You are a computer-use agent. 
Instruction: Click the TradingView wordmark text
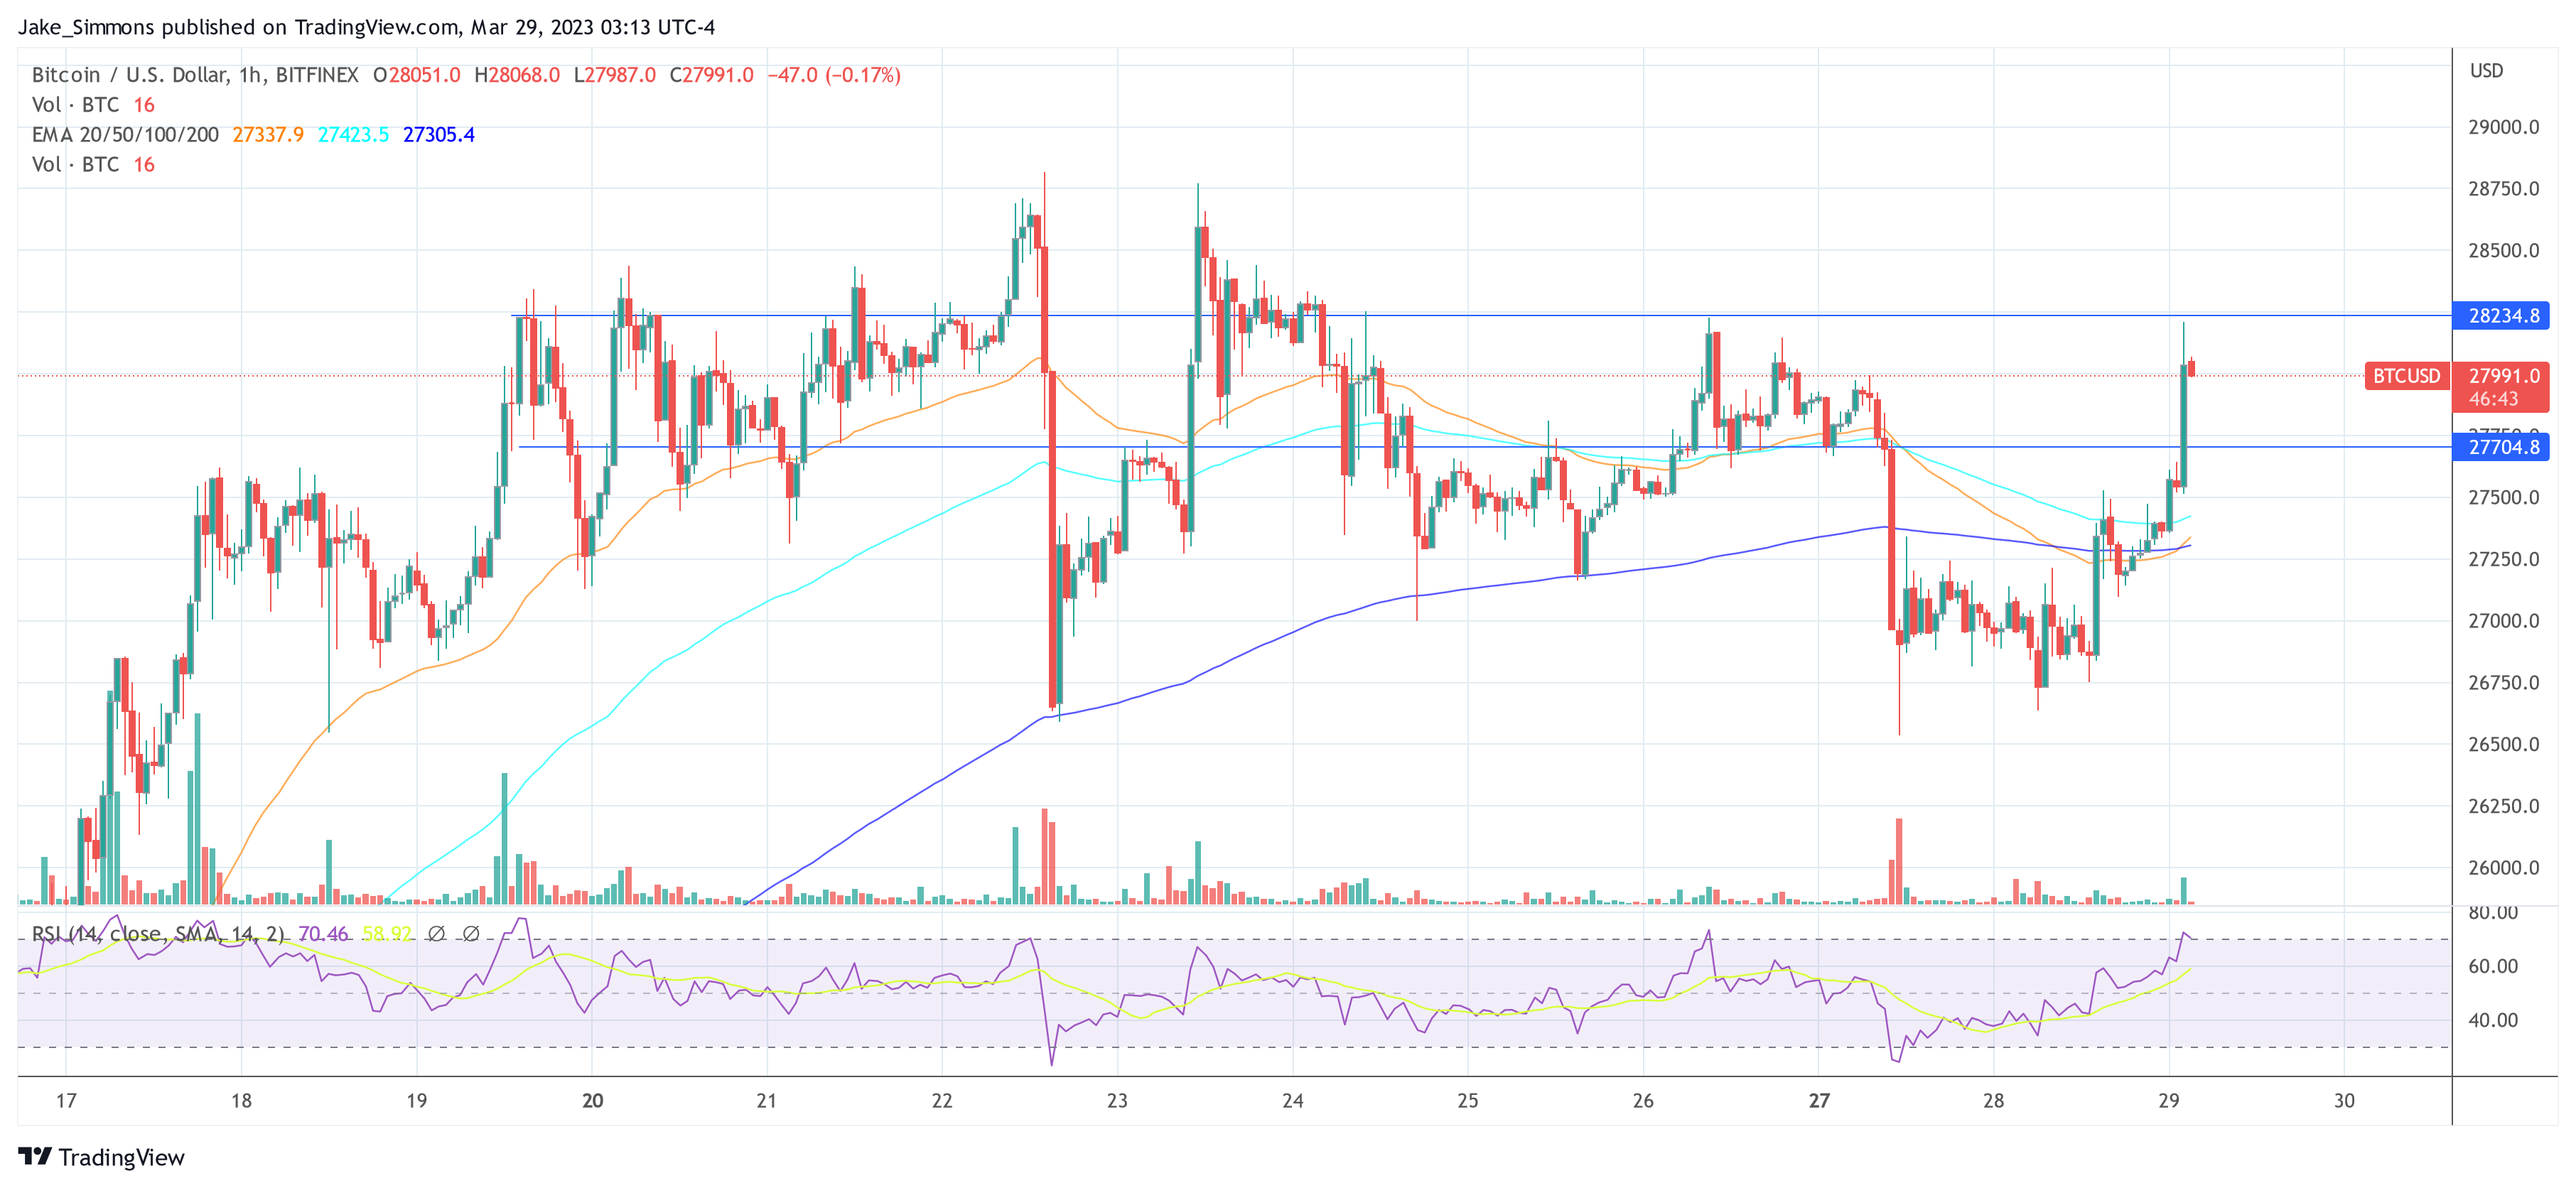point(122,1157)
